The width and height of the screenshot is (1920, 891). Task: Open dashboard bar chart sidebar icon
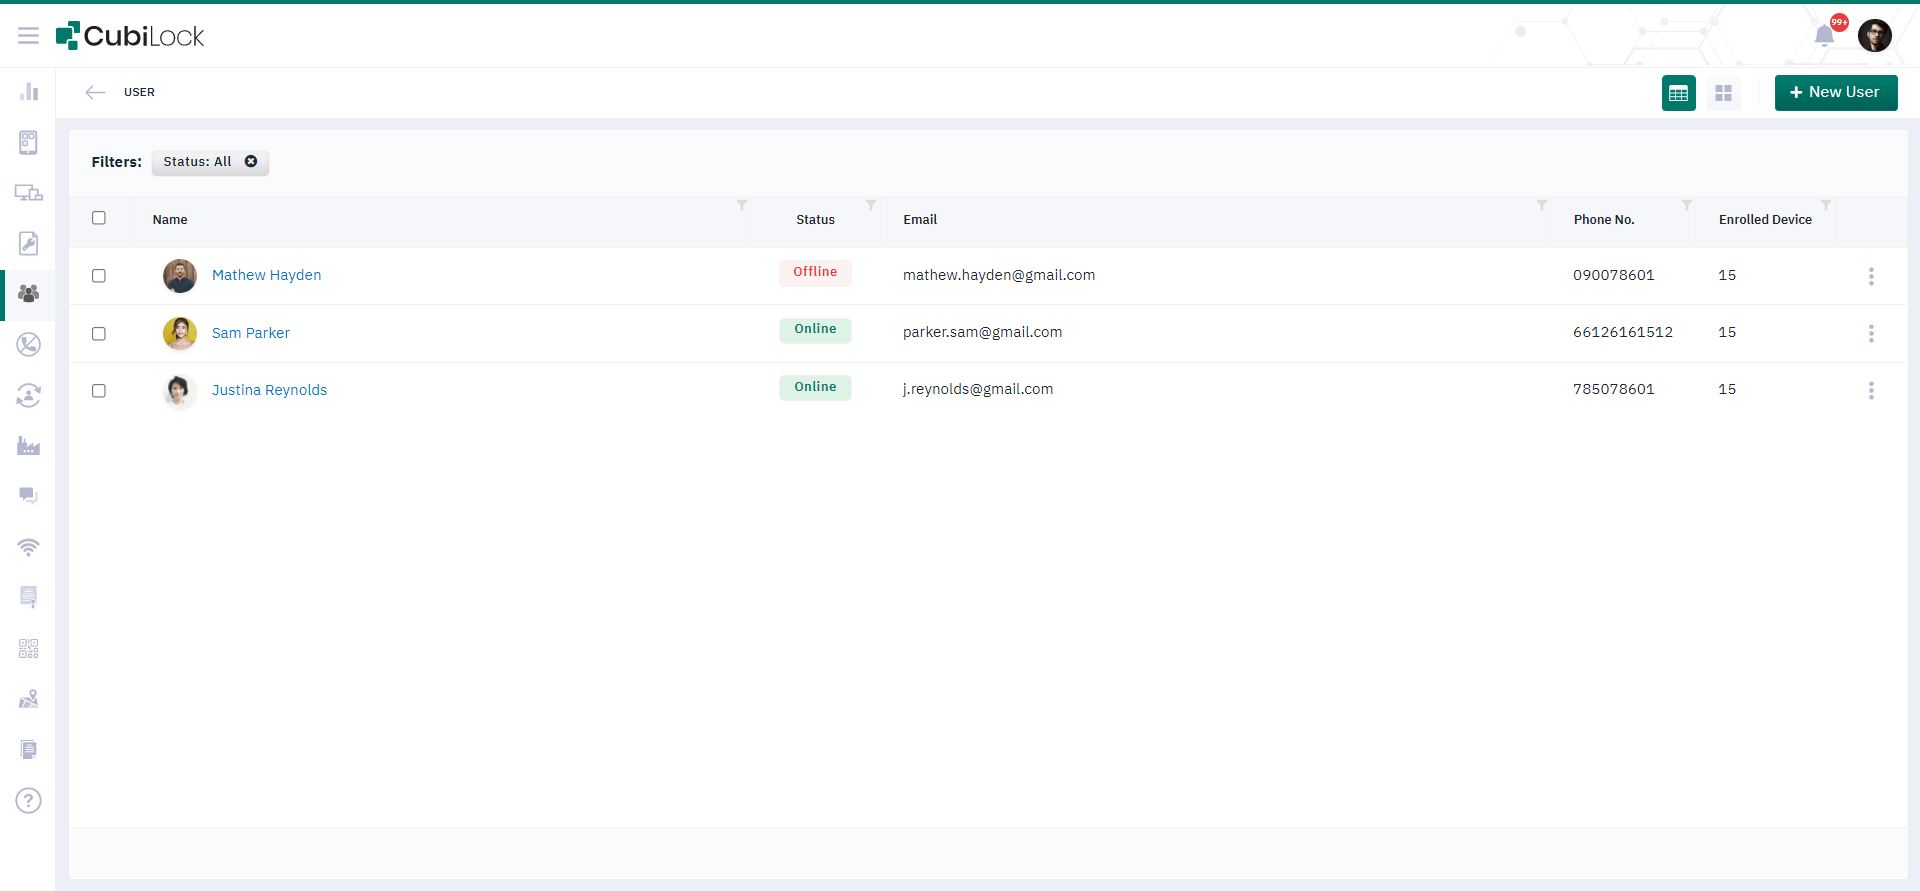(x=28, y=92)
